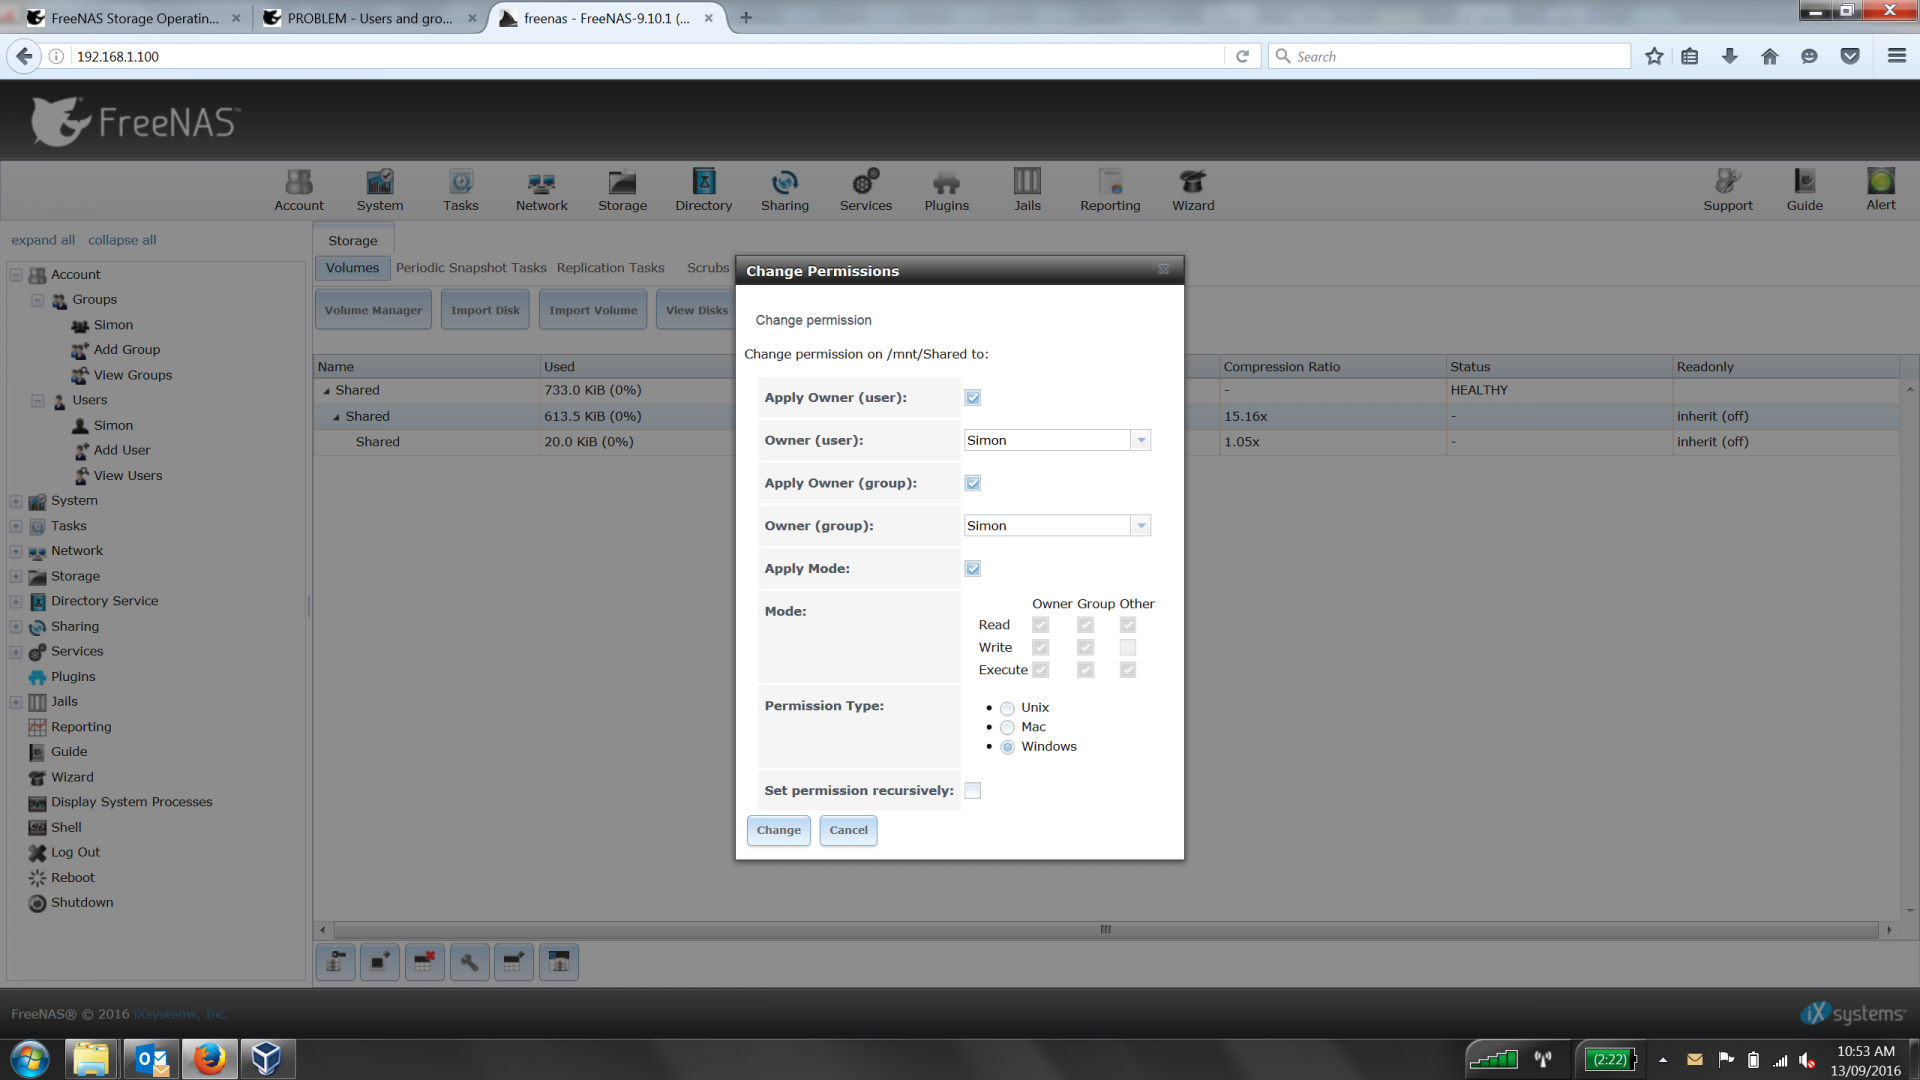The width and height of the screenshot is (1920, 1080).
Task: Switch to Replication Tasks tab
Action: 610,268
